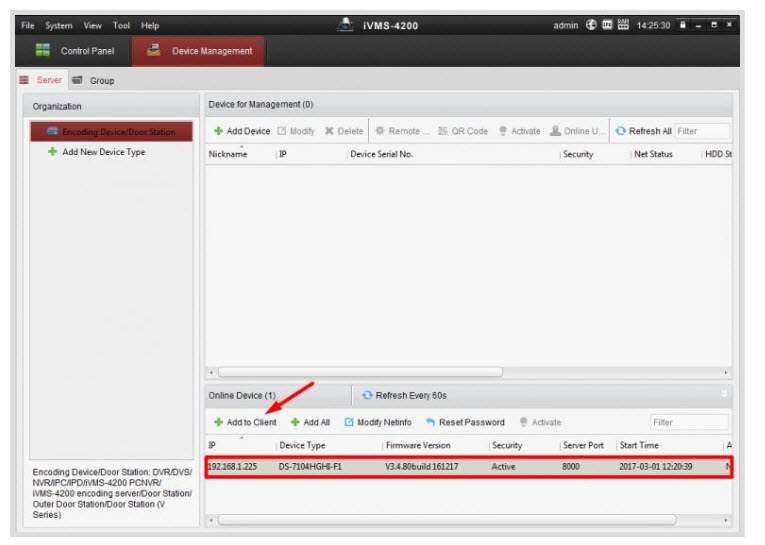765x545 pixels.
Task: Click the online device Filter field
Action: [688, 422]
